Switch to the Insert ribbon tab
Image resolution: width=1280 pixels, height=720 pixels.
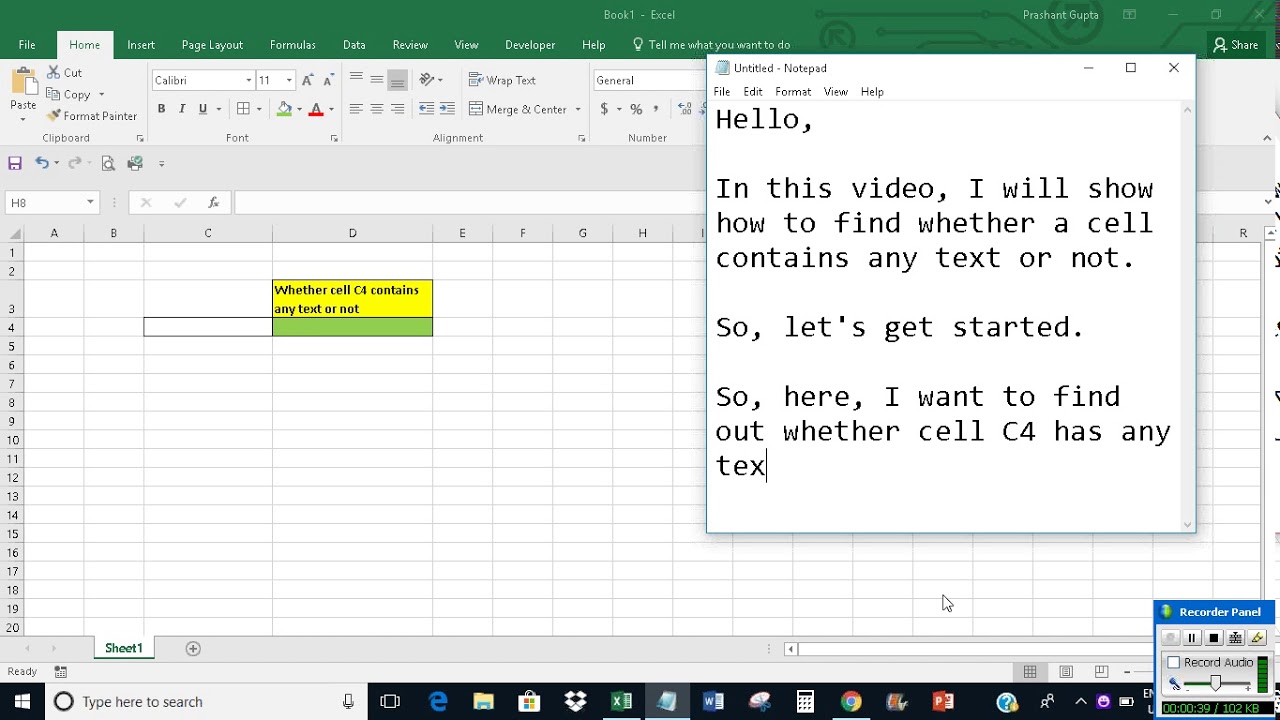click(141, 45)
